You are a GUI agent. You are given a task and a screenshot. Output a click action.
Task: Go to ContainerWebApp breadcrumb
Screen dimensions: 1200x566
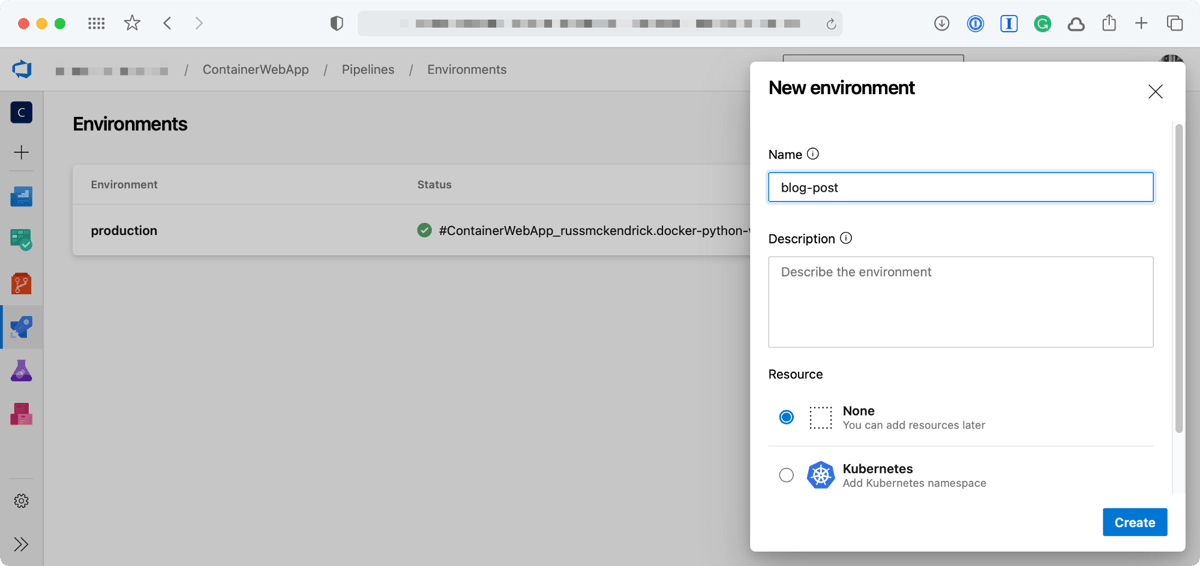(255, 70)
